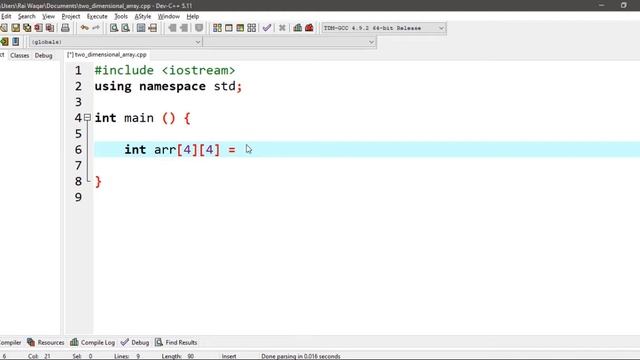This screenshot has height=360, width=640.
Task: Click the Rebuild All toolbar icon
Action: click(x=251, y=28)
